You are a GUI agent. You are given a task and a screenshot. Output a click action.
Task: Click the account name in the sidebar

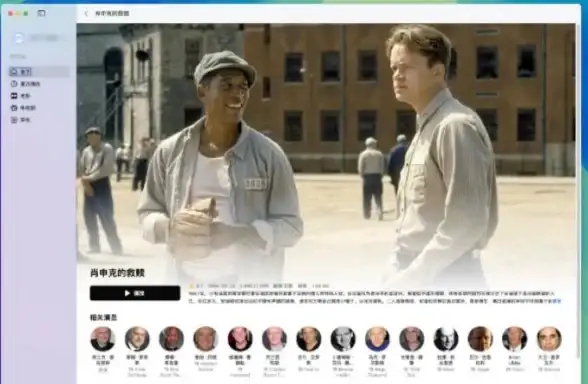44,38
